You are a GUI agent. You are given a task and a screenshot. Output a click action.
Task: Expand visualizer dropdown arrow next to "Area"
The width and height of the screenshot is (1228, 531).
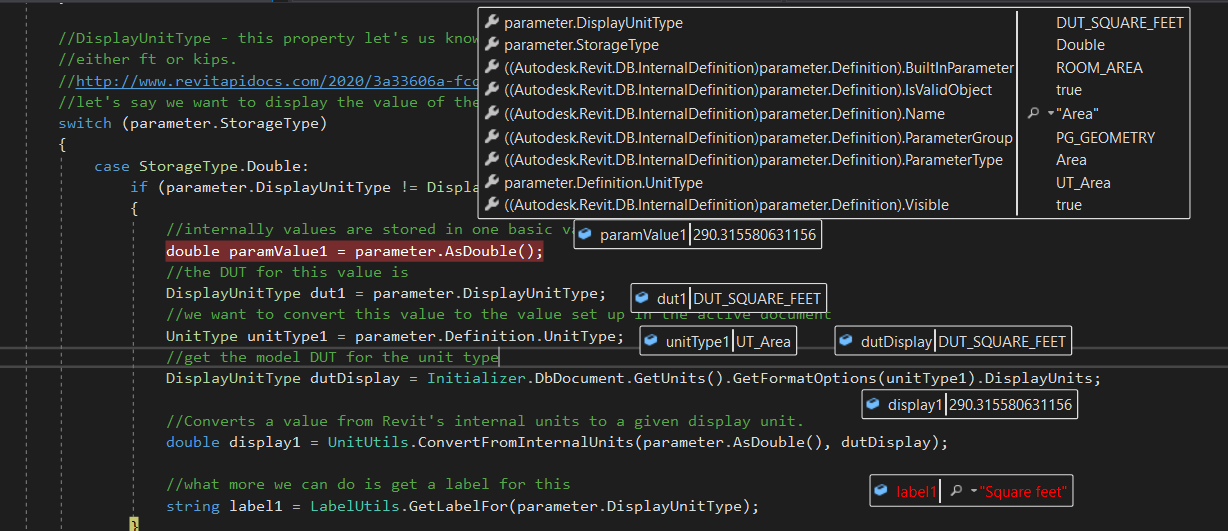click(1050, 114)
